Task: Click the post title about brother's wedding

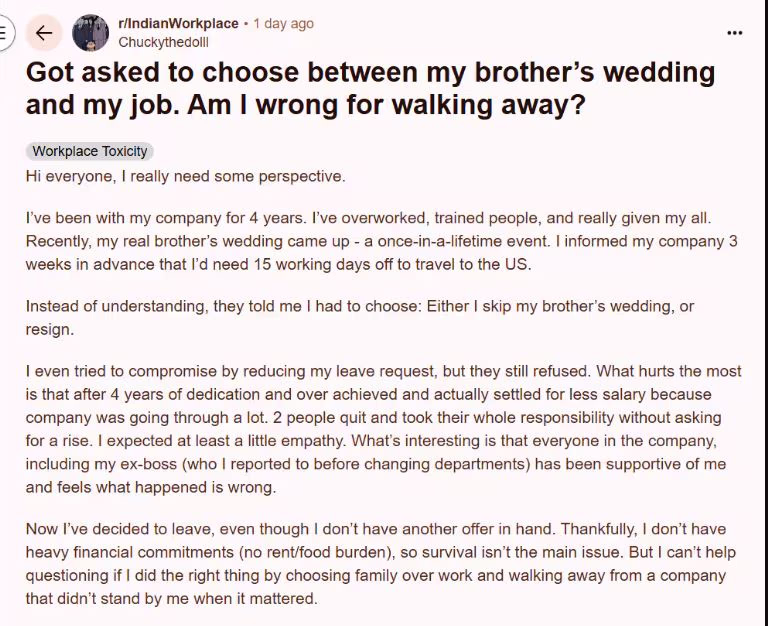Action: tap(370, 88)
